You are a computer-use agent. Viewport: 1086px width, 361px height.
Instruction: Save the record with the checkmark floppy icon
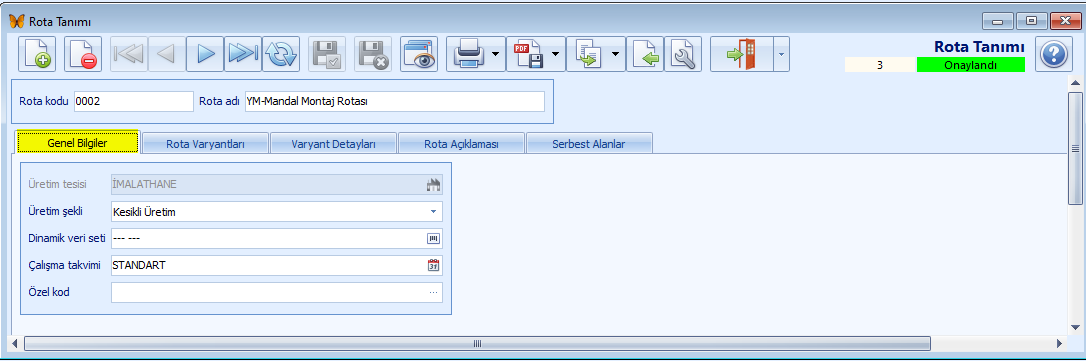click(x=327, y=54)
